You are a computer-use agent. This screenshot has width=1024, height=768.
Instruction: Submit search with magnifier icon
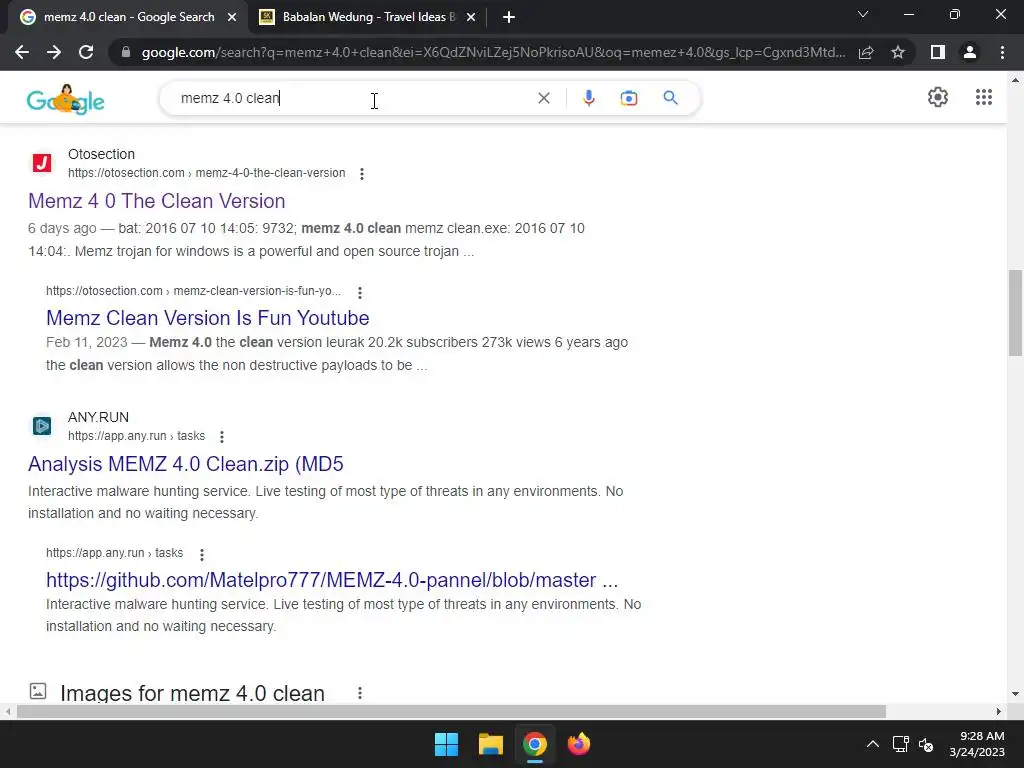coord(670,98)
